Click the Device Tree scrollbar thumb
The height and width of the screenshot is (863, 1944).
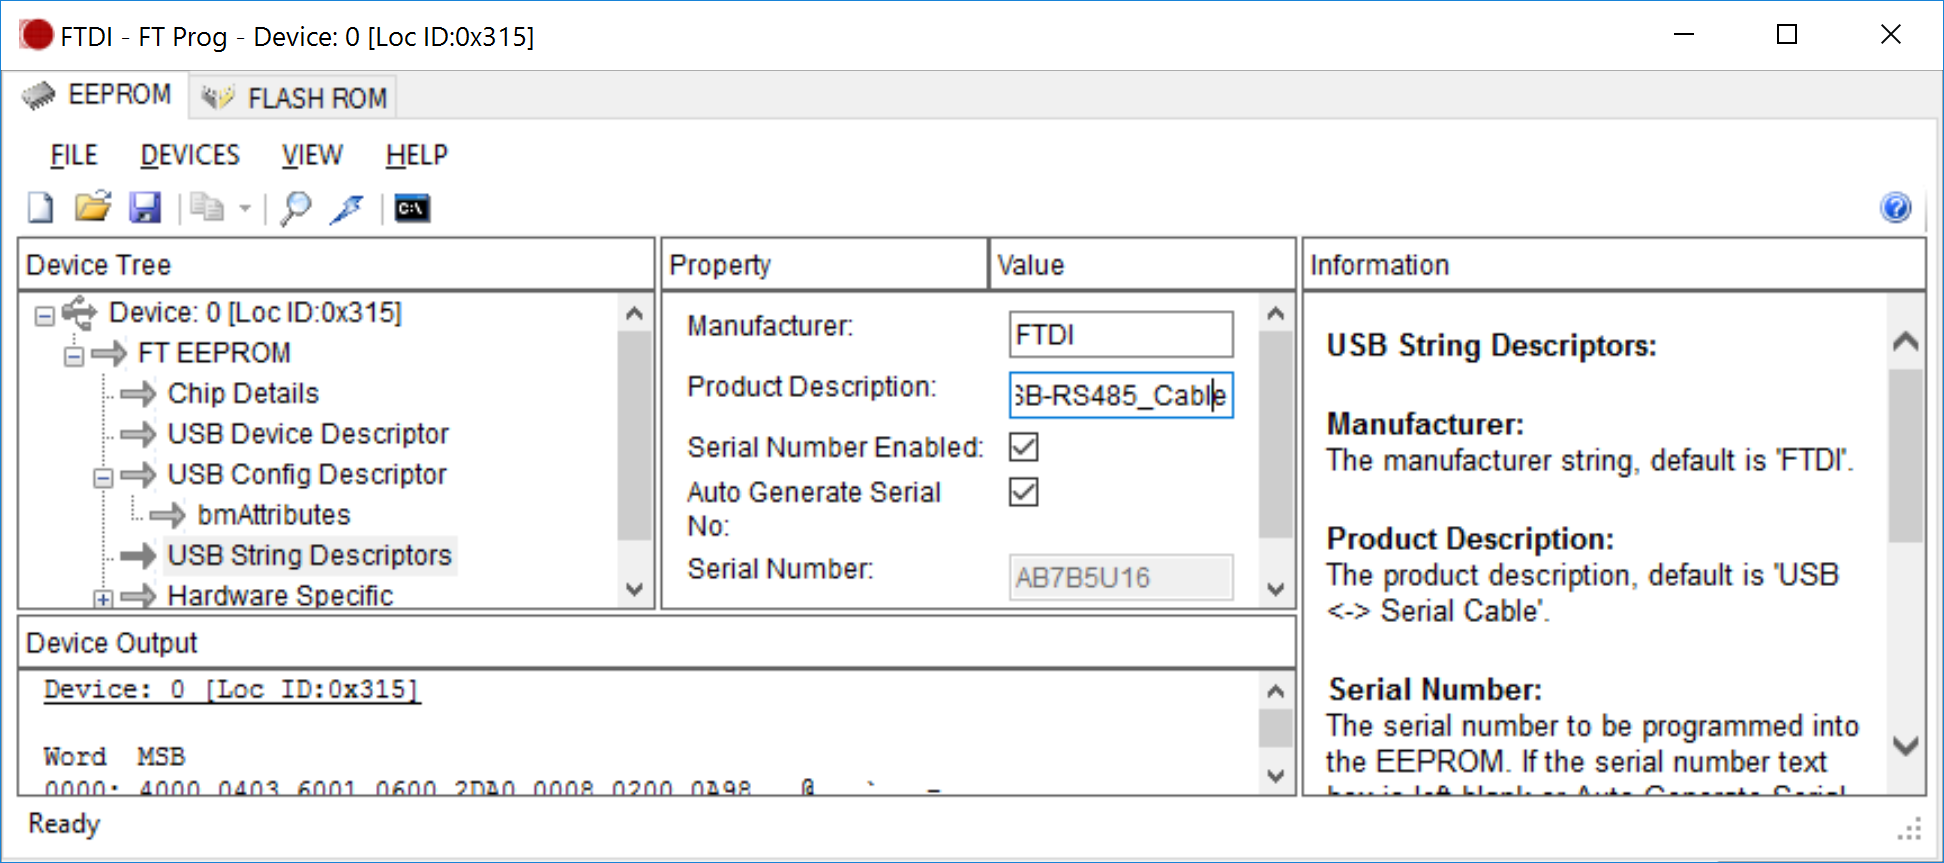click(x=634, y=435)
